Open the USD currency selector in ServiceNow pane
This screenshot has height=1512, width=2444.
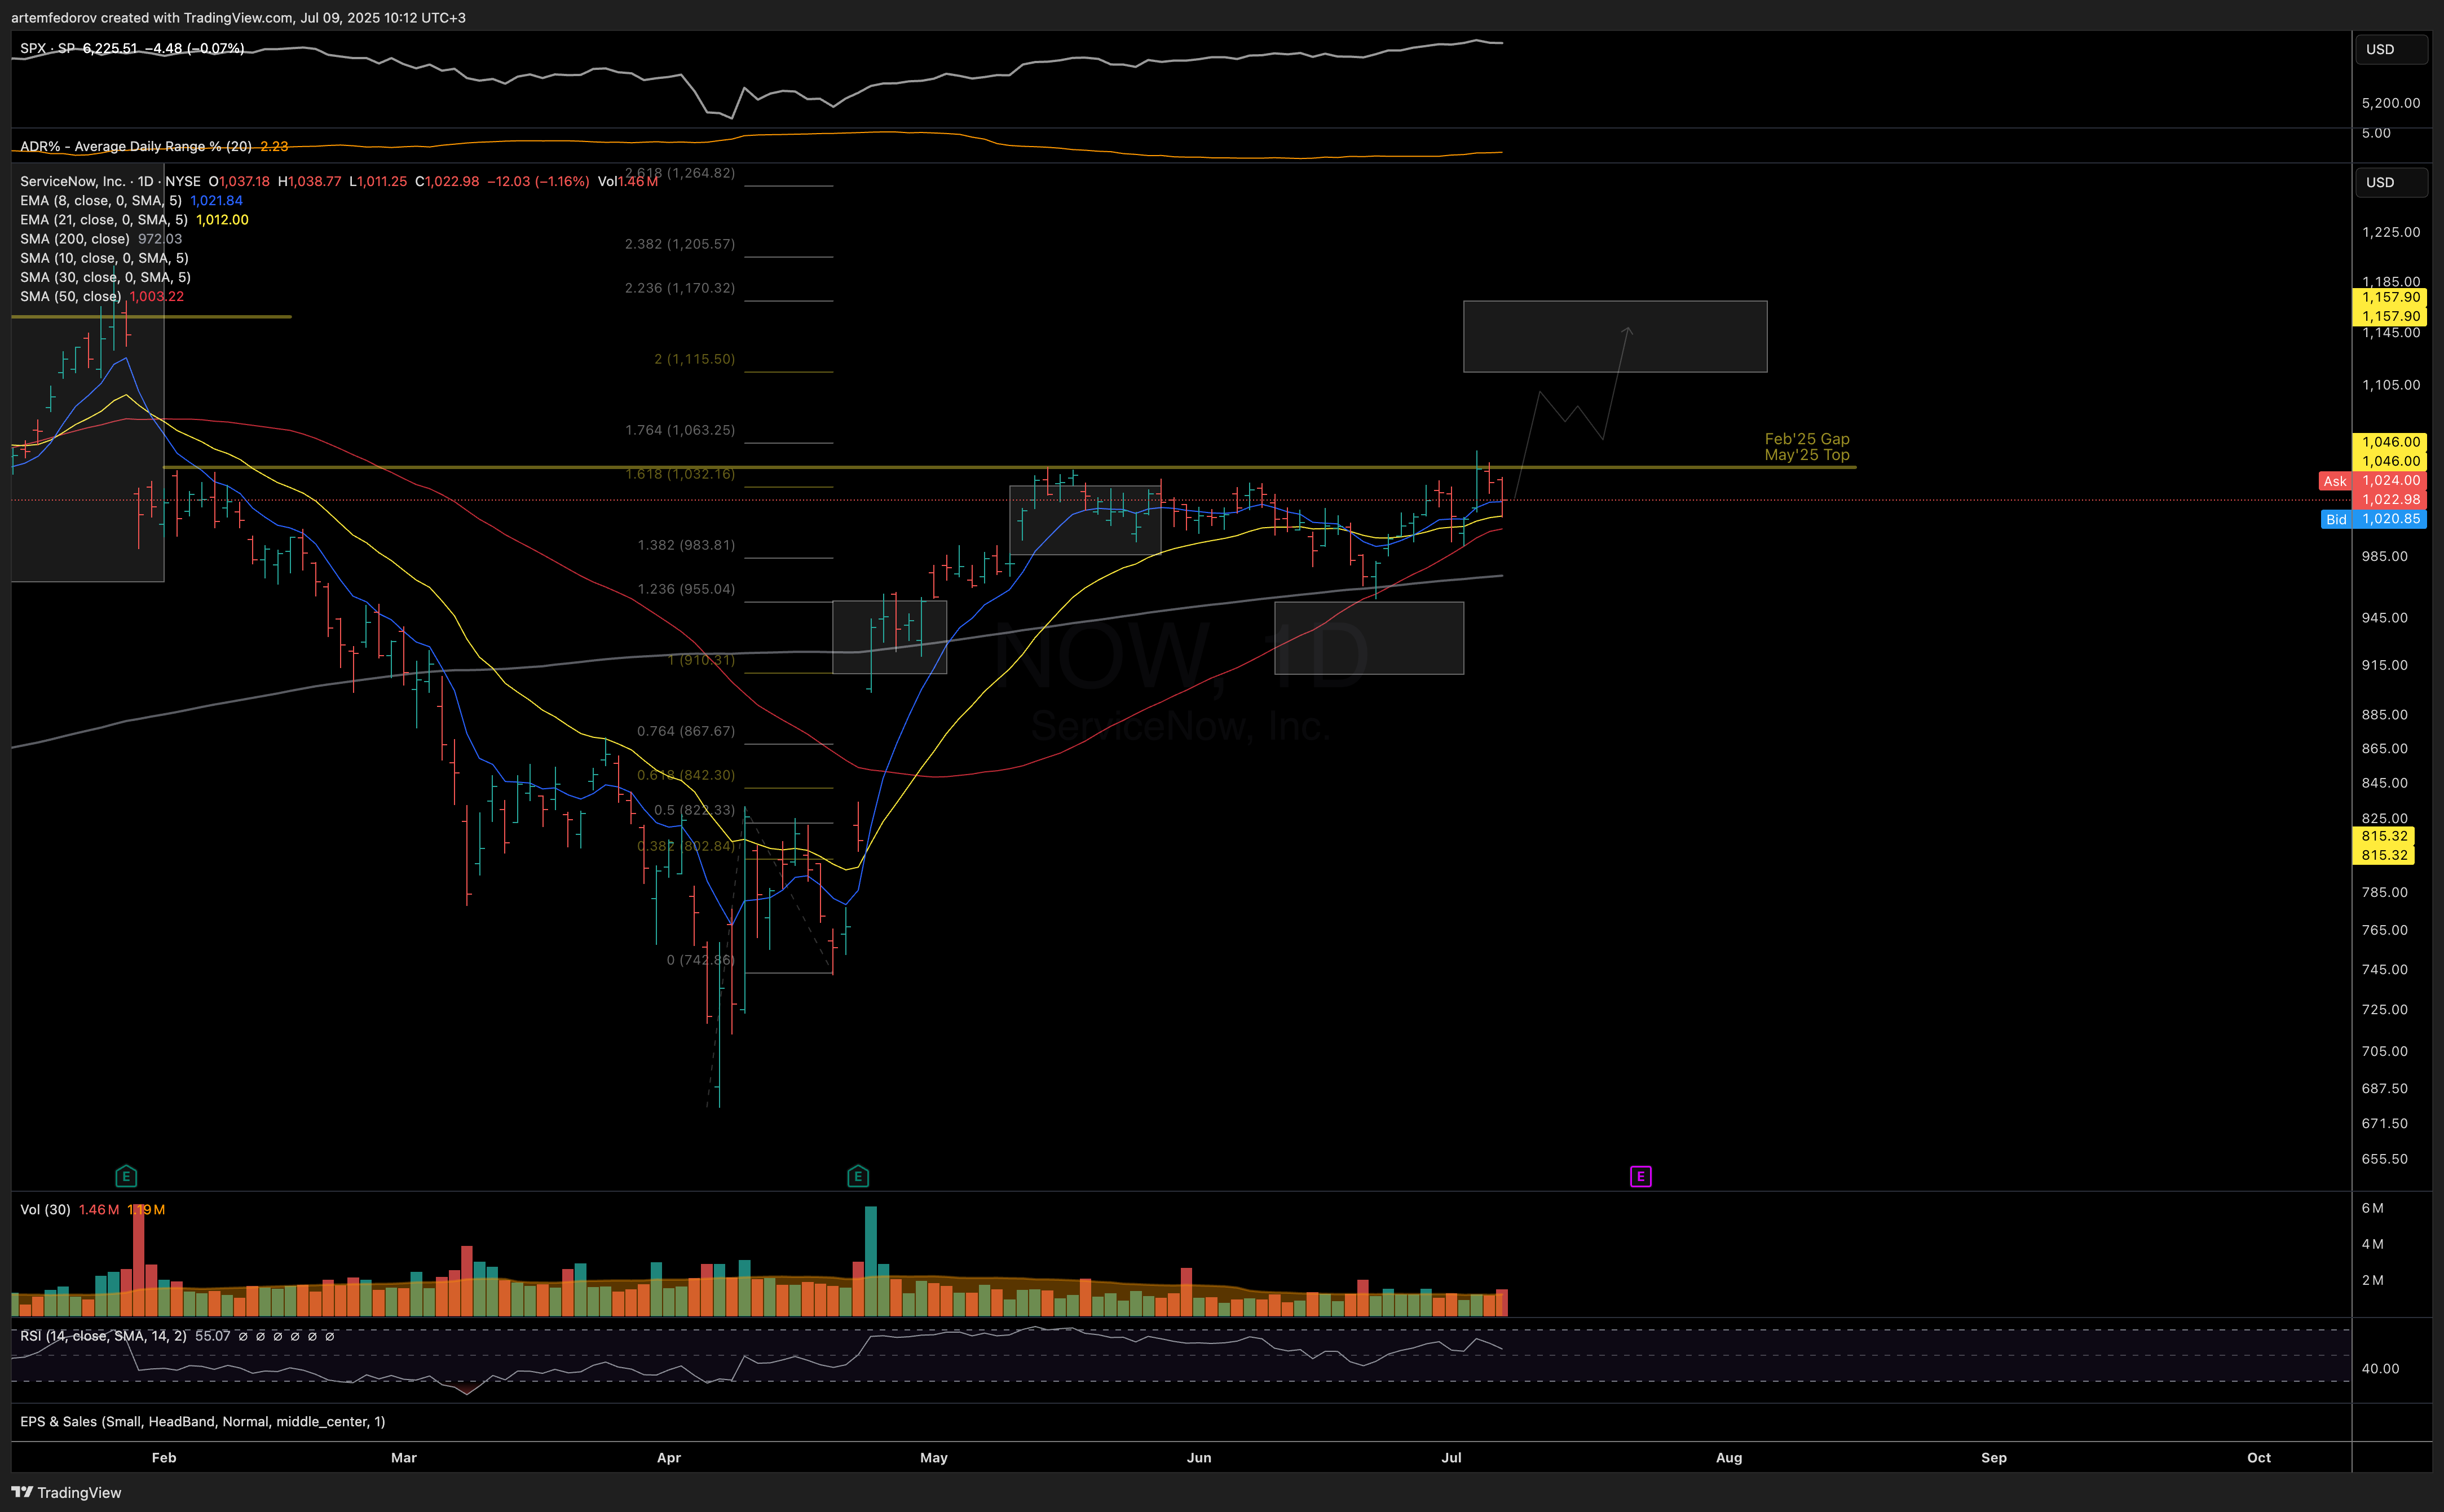[2391, 182]
